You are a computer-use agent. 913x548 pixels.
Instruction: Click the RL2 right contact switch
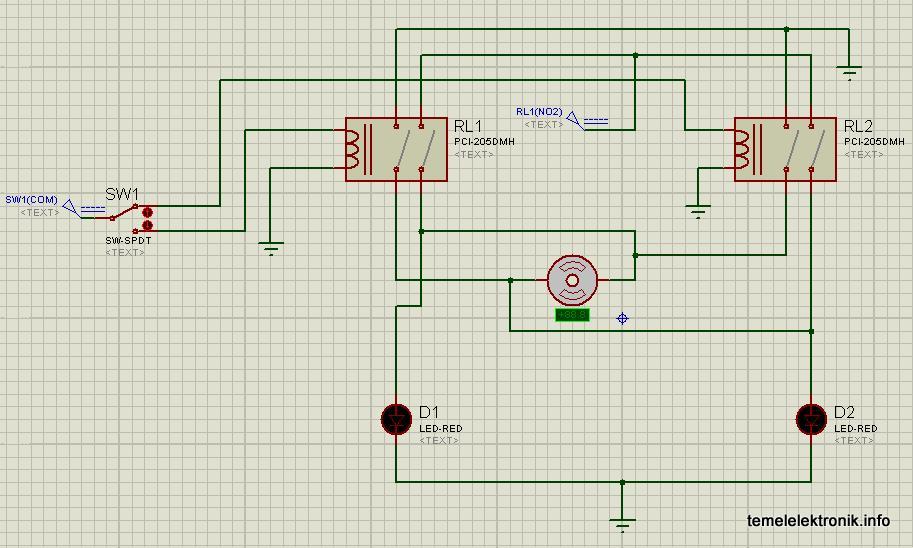tap(817, 147)
